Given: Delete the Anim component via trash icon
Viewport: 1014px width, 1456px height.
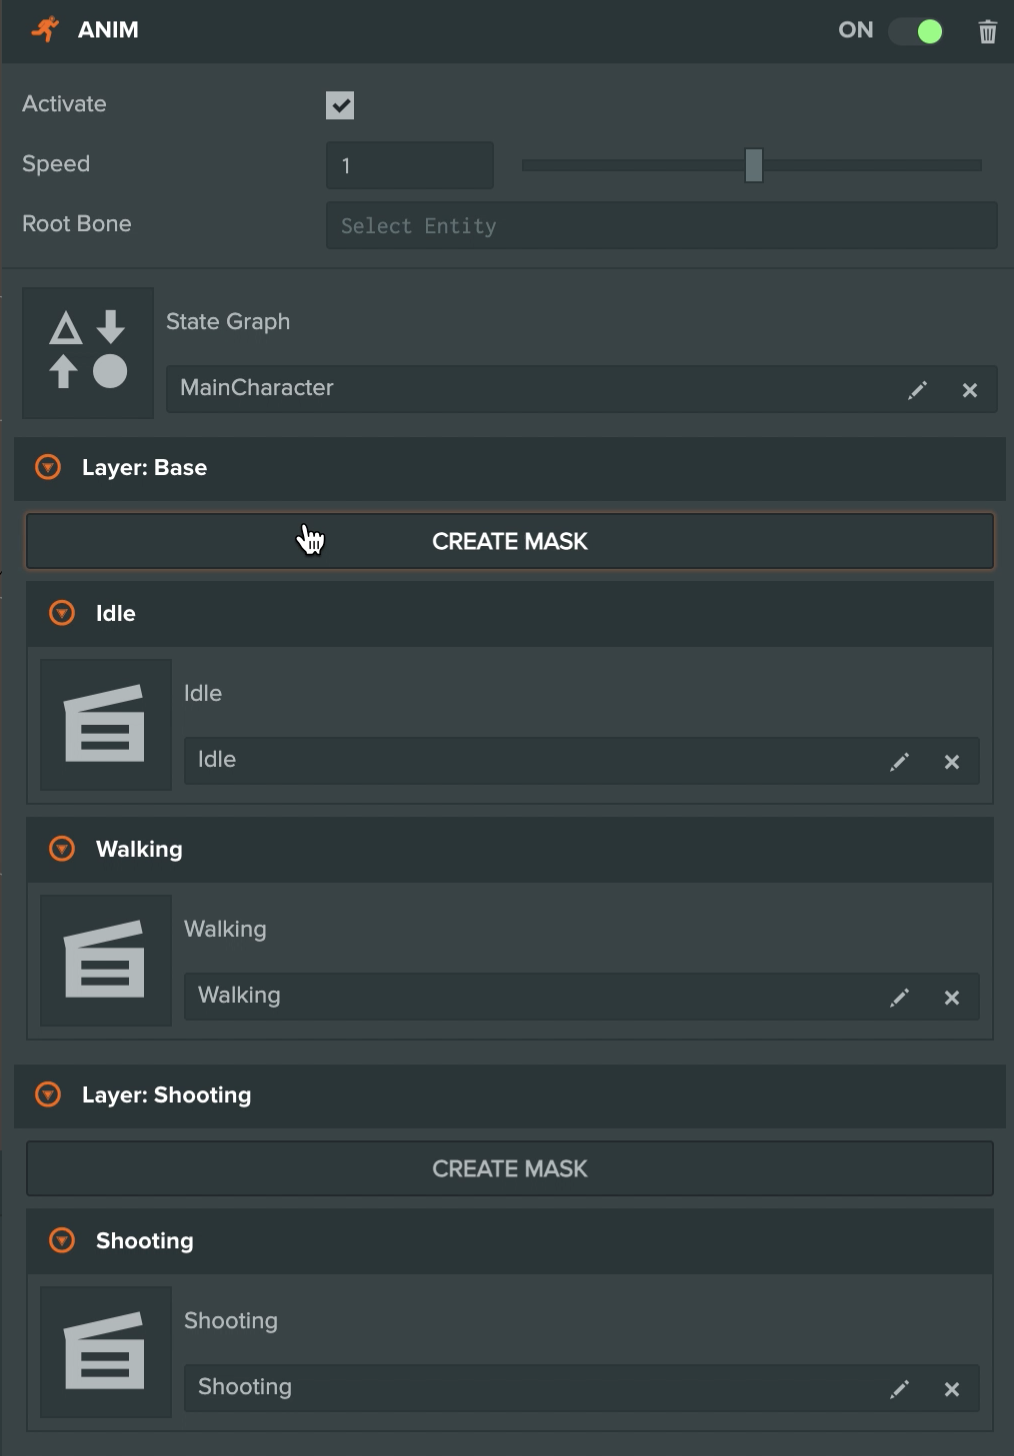Looking at the screenshot, I should (988, 31).
